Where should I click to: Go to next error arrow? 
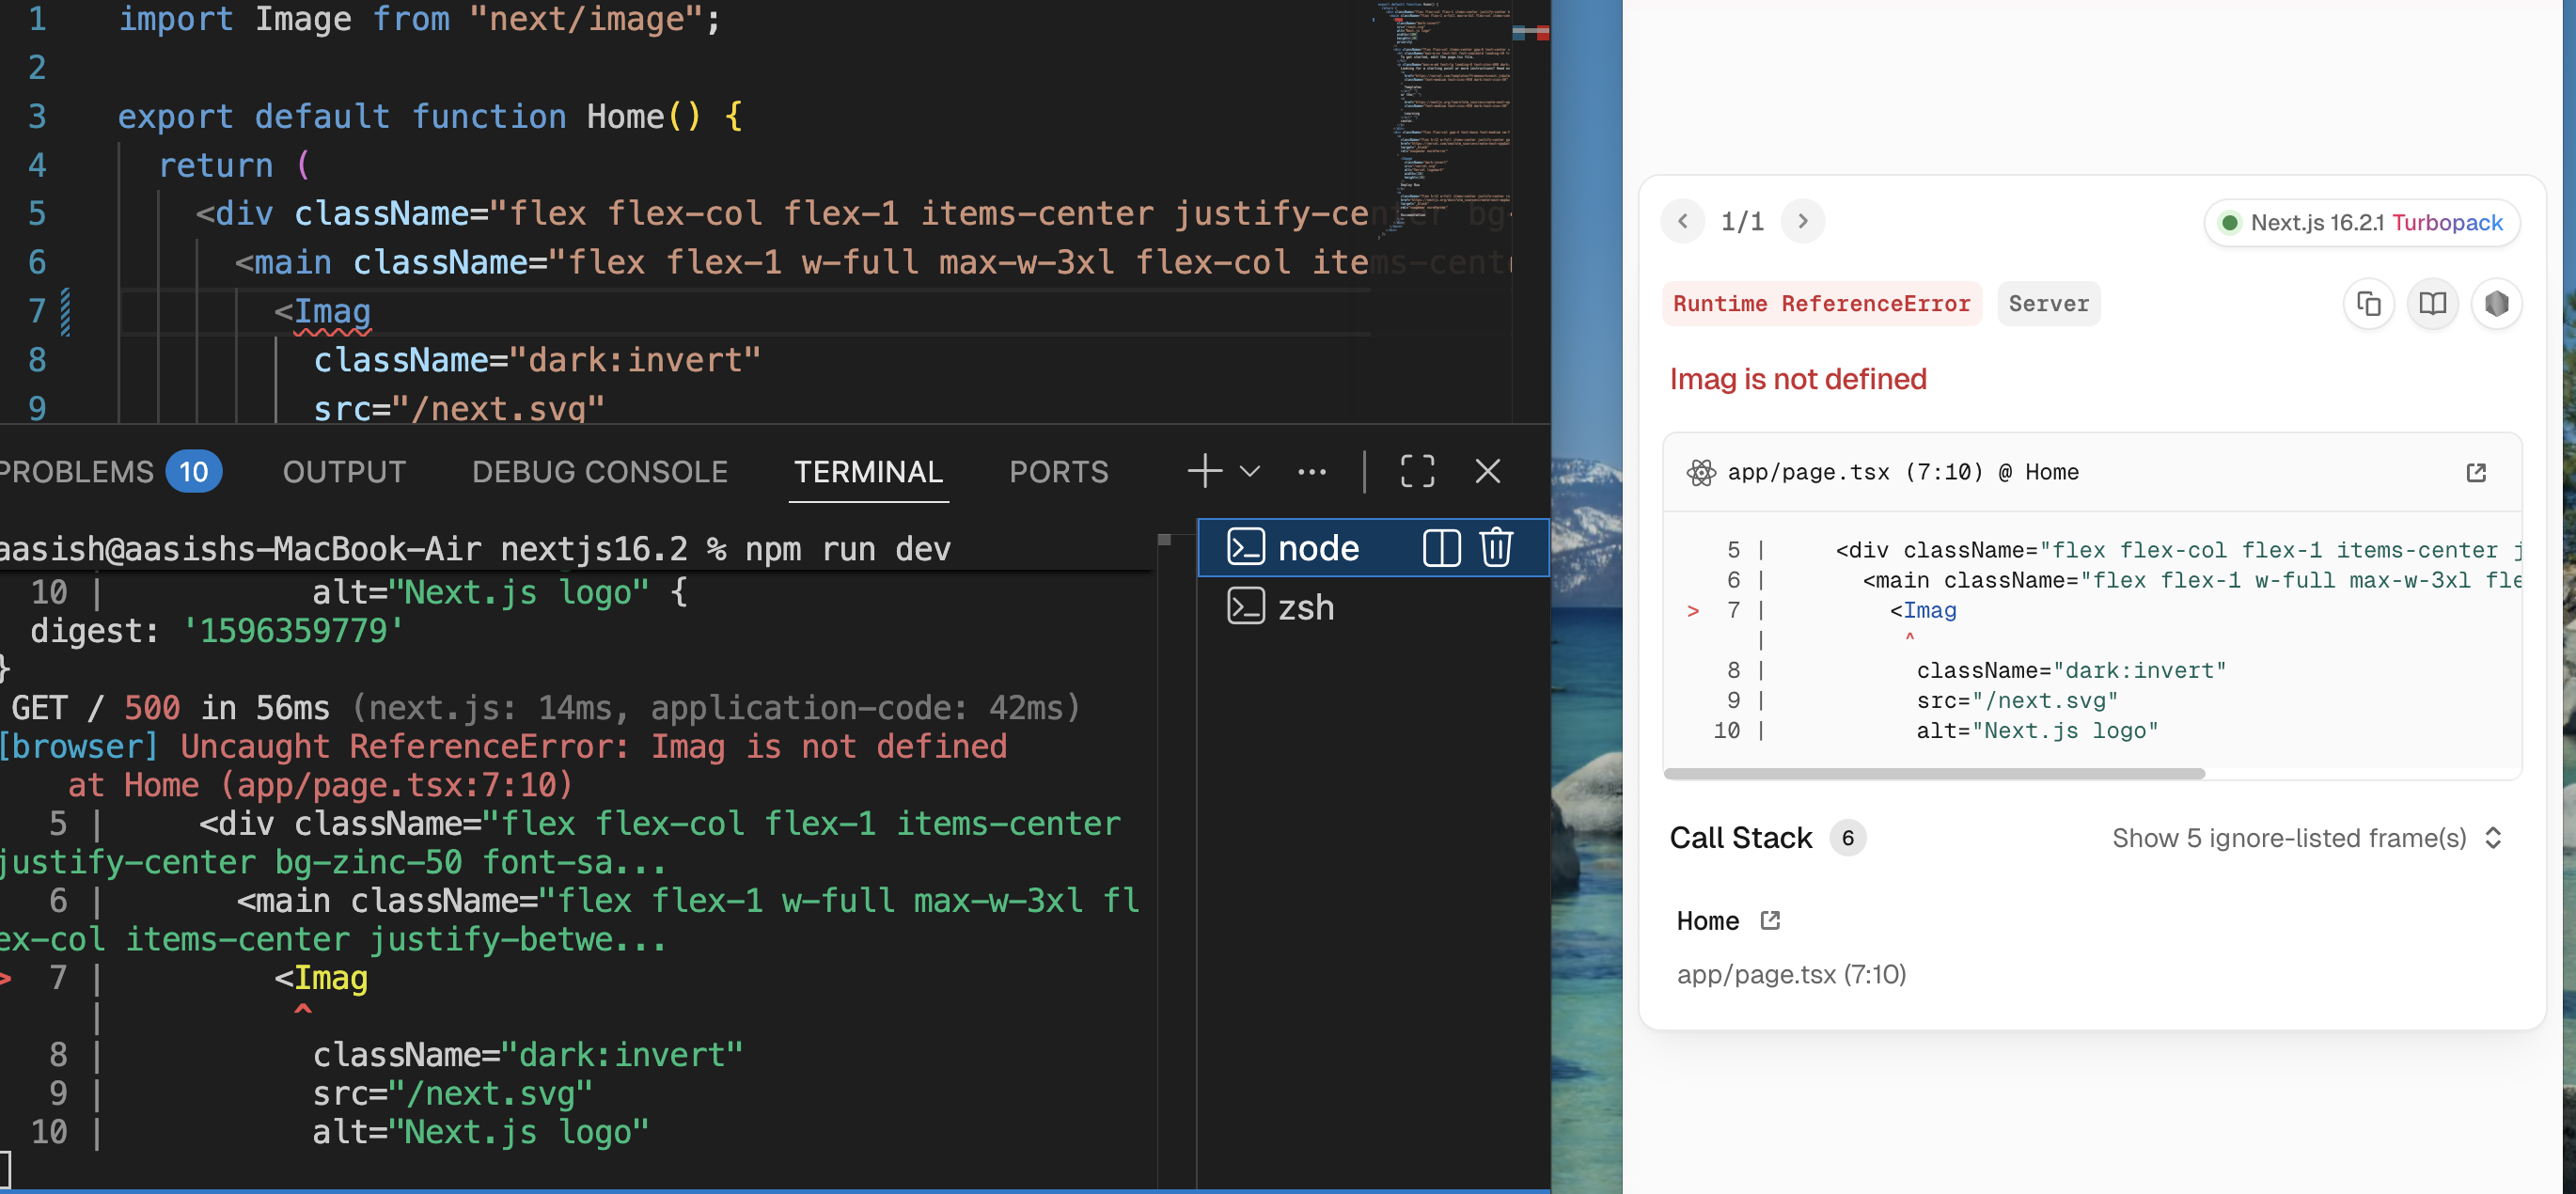pyautogui.click(x=1802, y=221)
